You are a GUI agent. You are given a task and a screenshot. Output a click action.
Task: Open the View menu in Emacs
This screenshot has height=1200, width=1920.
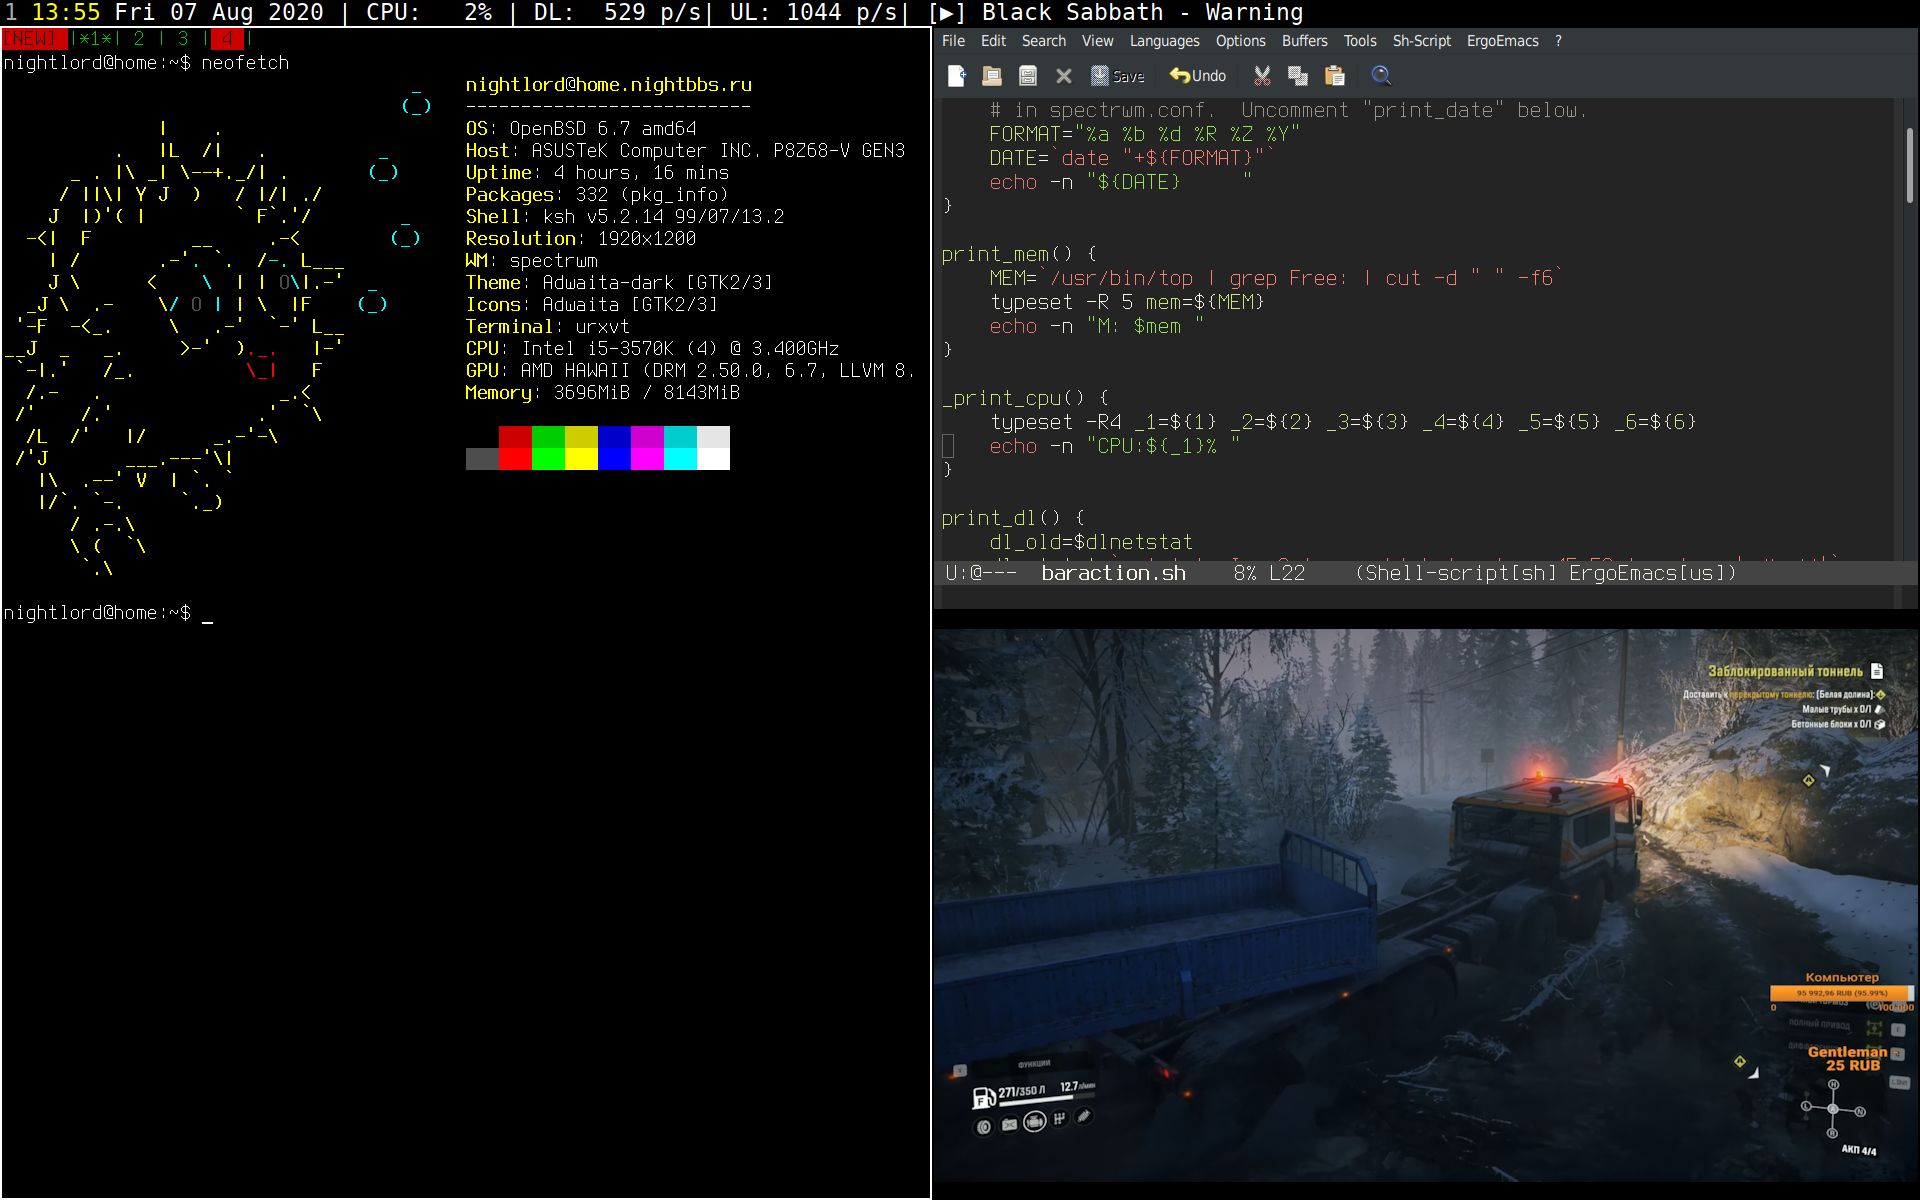[1097, 41]
